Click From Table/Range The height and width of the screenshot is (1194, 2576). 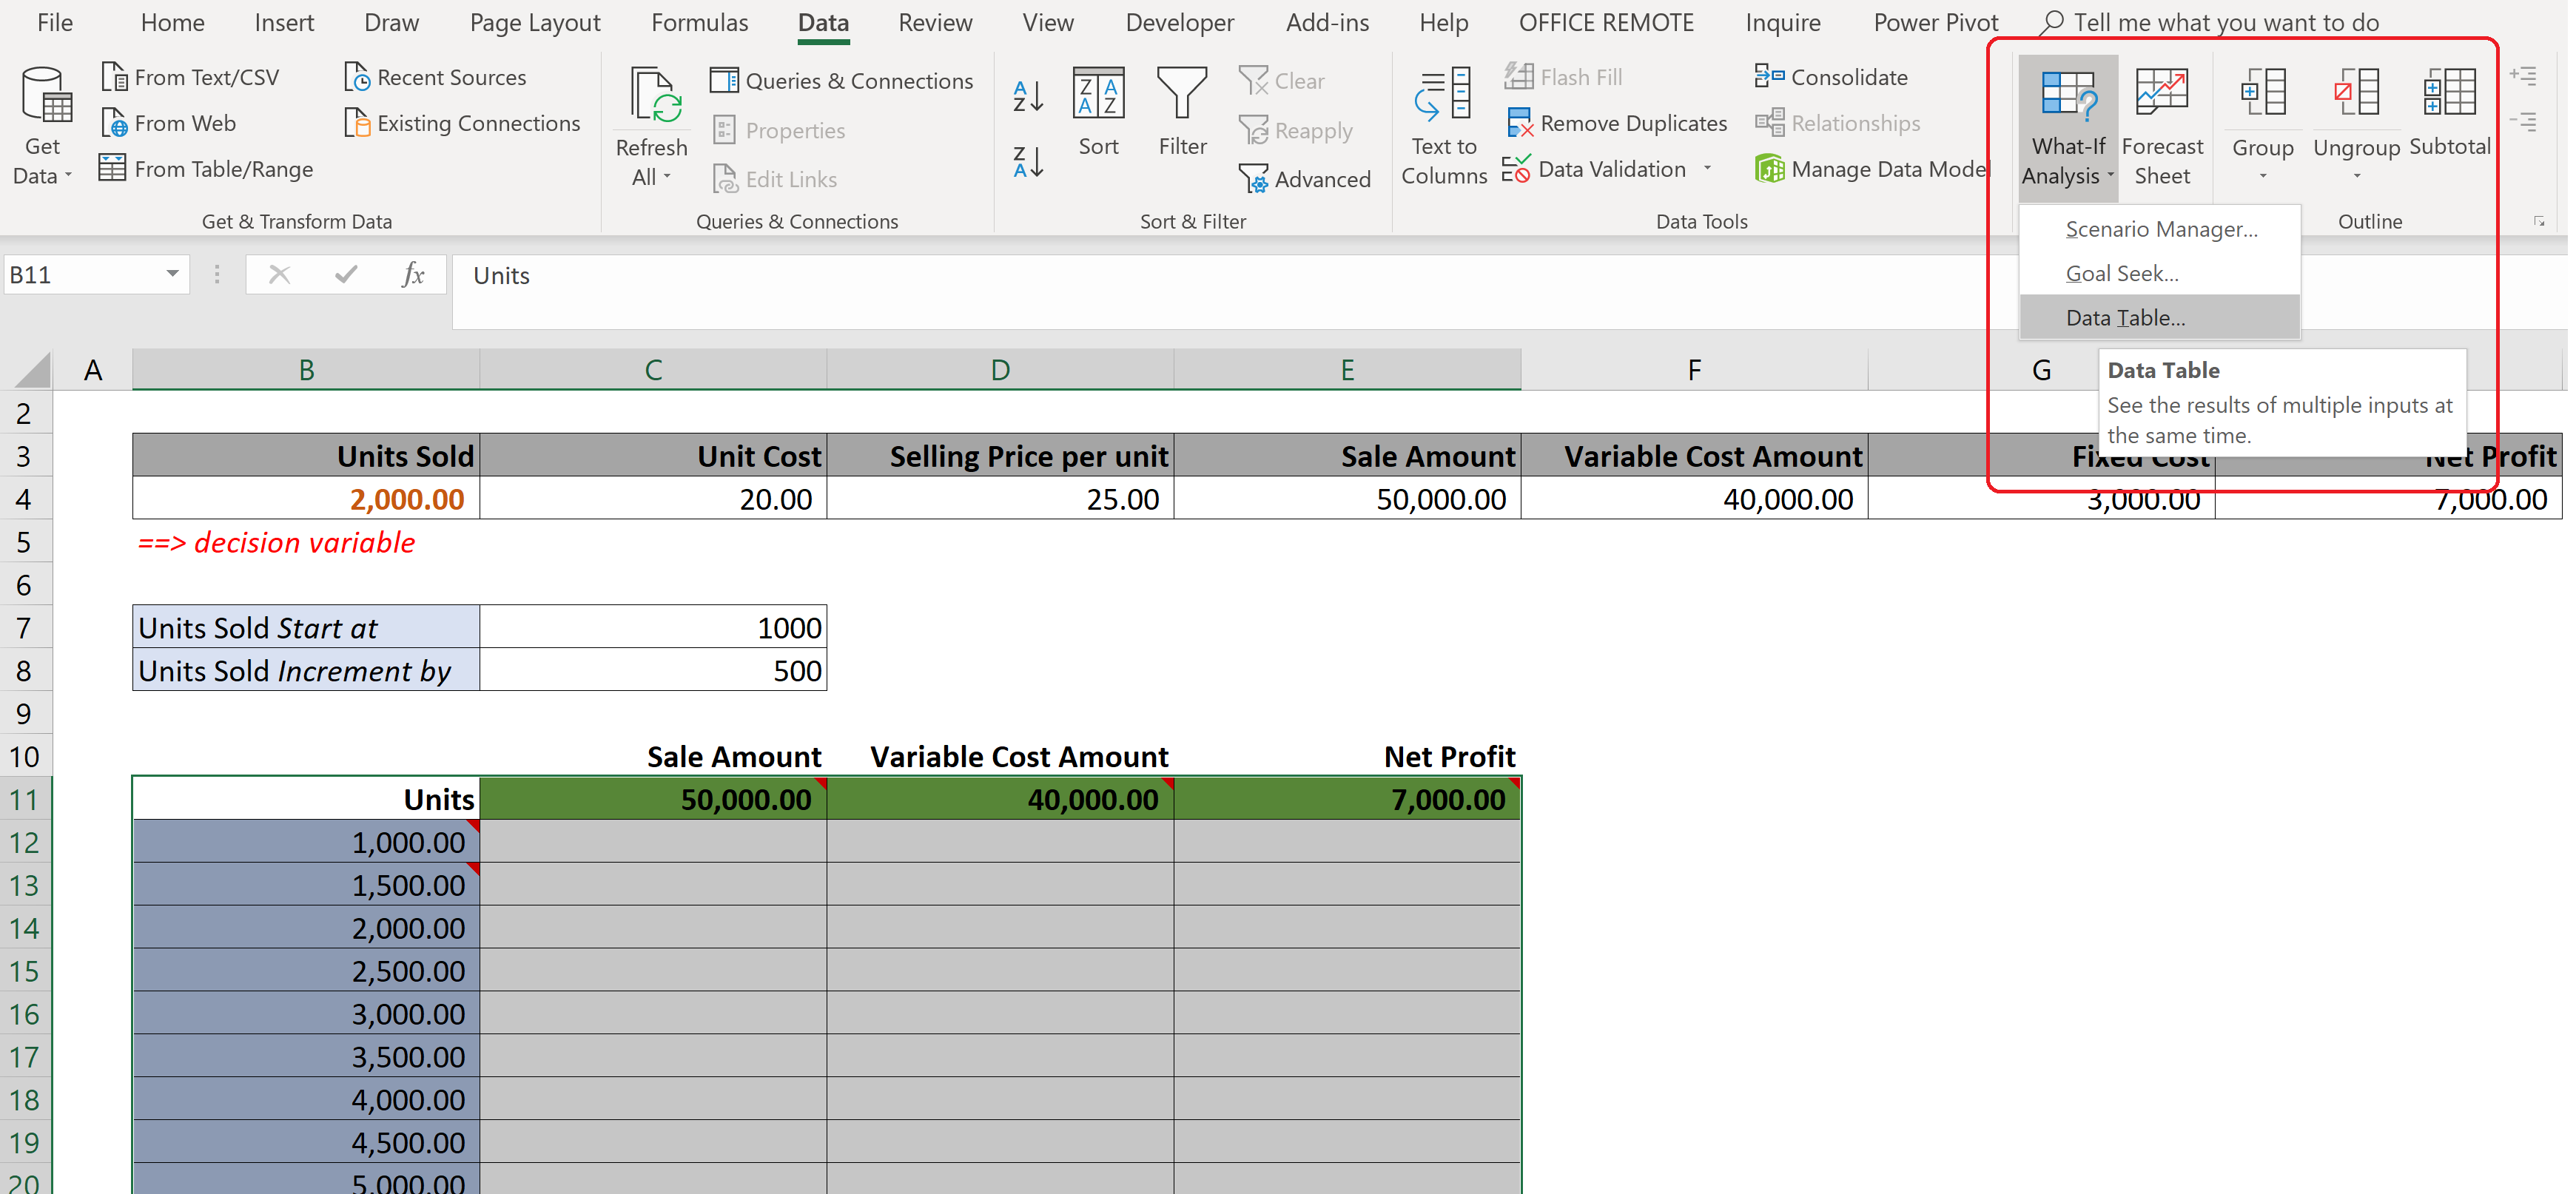[206, 169]
